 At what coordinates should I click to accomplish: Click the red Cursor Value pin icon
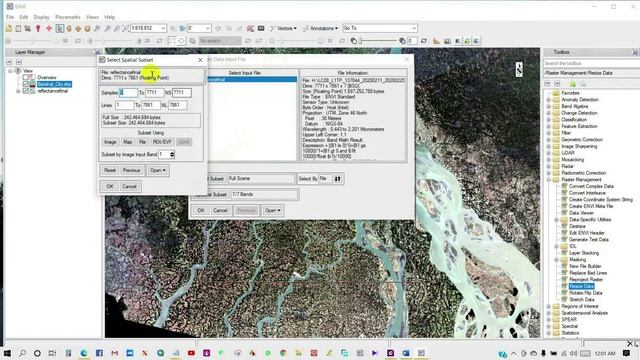38,28
